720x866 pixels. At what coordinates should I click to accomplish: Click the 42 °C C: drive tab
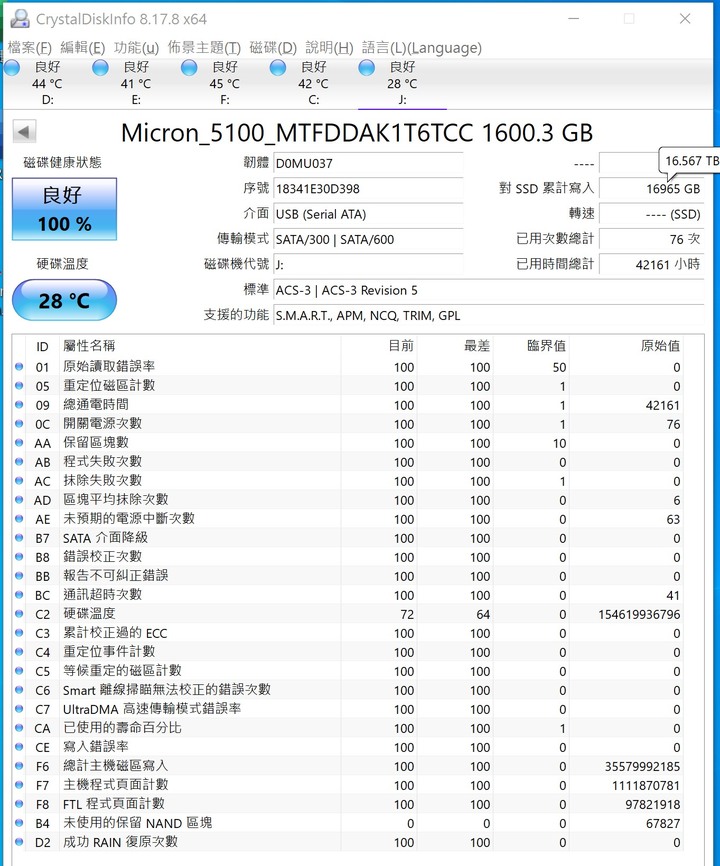click(x=313, y=83)
